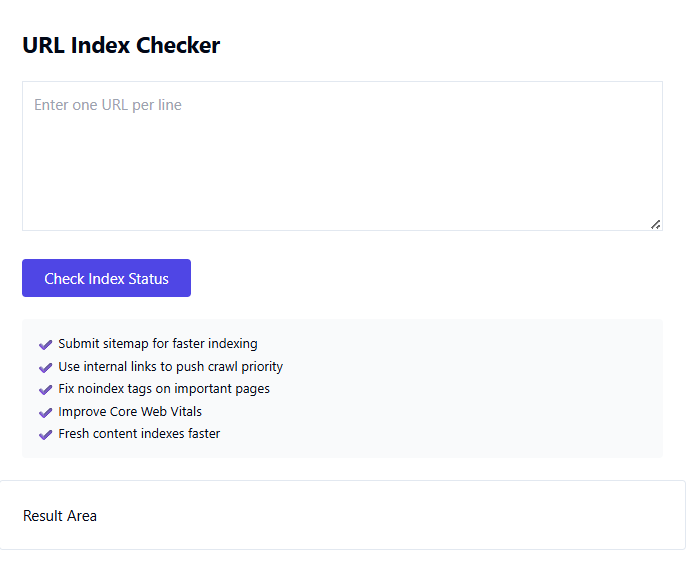Screen dimensions: 700x564
Task: Click the word 'Status' on the purple button
Action: pyautogui.click(x=147, y=279)
